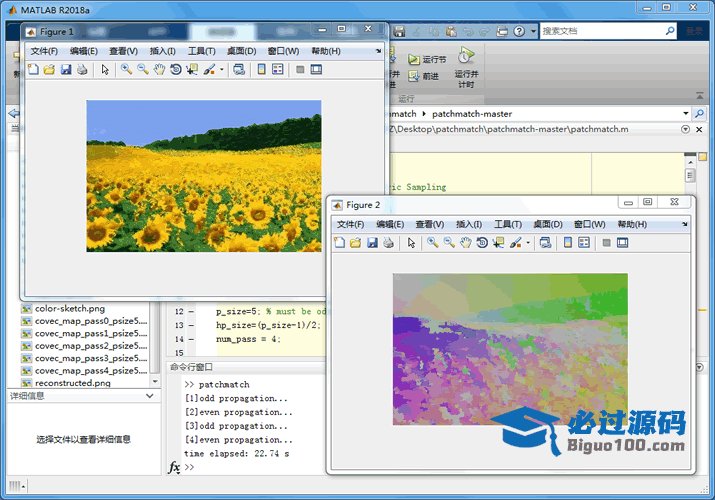Open the 插入(I) menu in Figure 2
This screenshot has width=715, height=500.
469,225
